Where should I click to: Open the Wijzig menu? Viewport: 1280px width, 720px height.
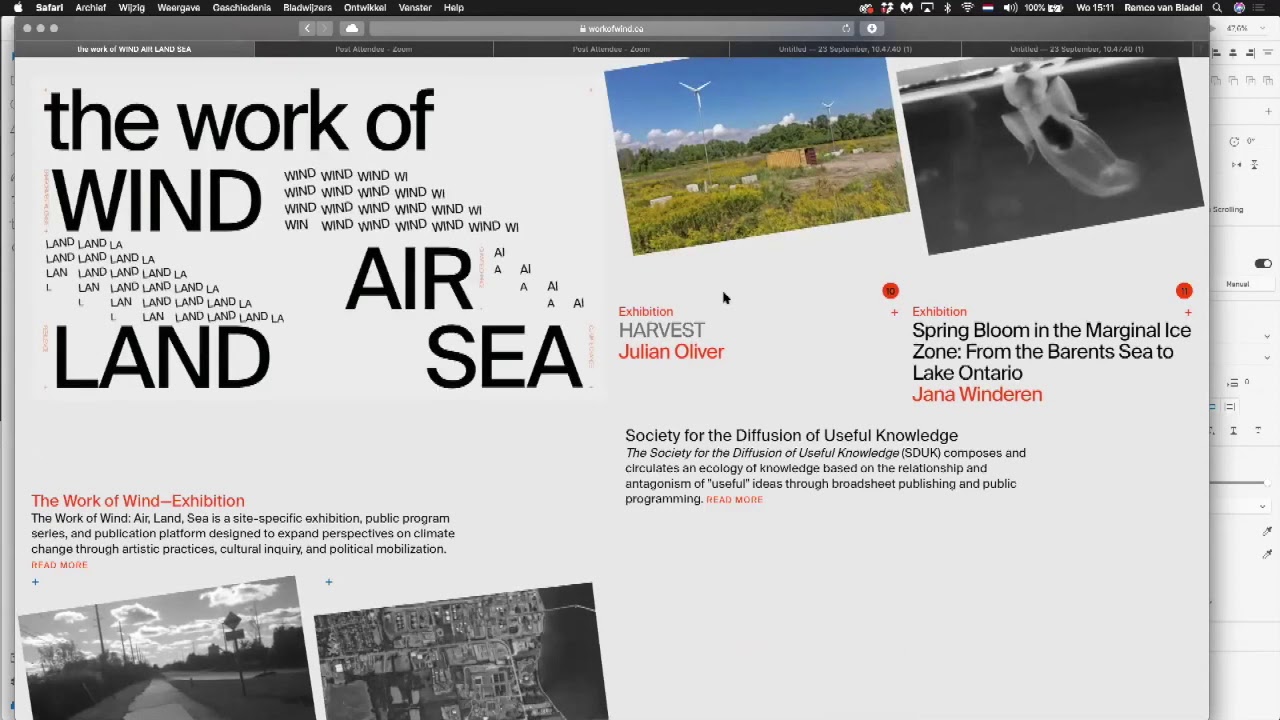(131, 7)
